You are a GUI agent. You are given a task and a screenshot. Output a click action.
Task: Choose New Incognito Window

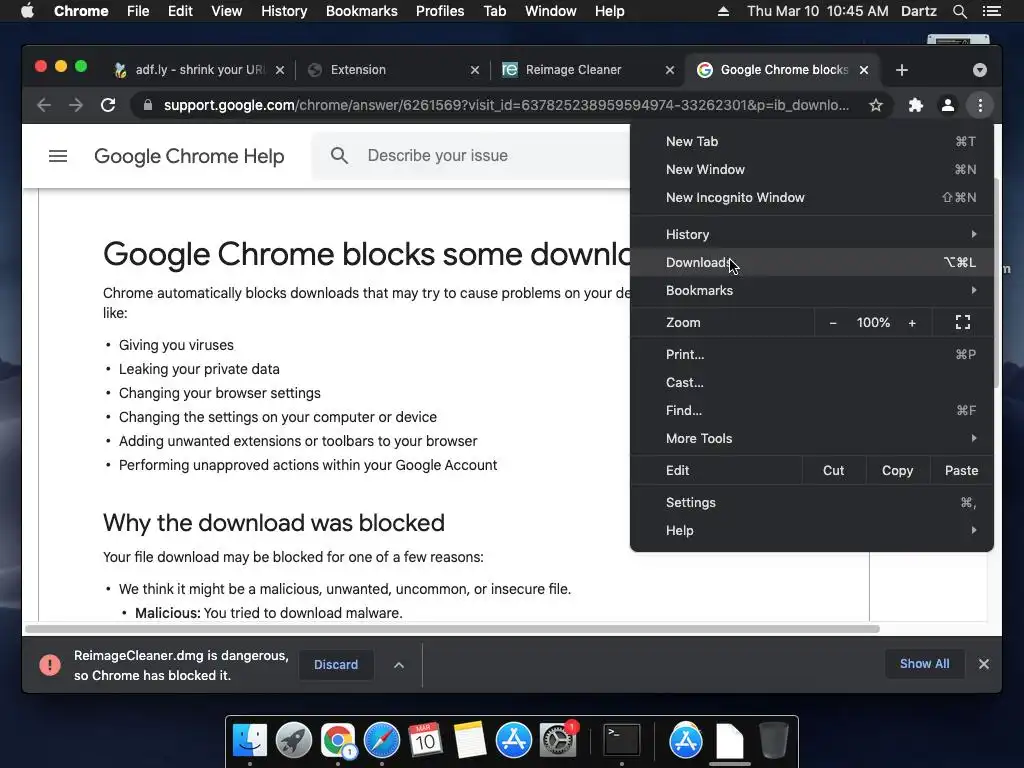pyautogui.click(x=812, y=198)
